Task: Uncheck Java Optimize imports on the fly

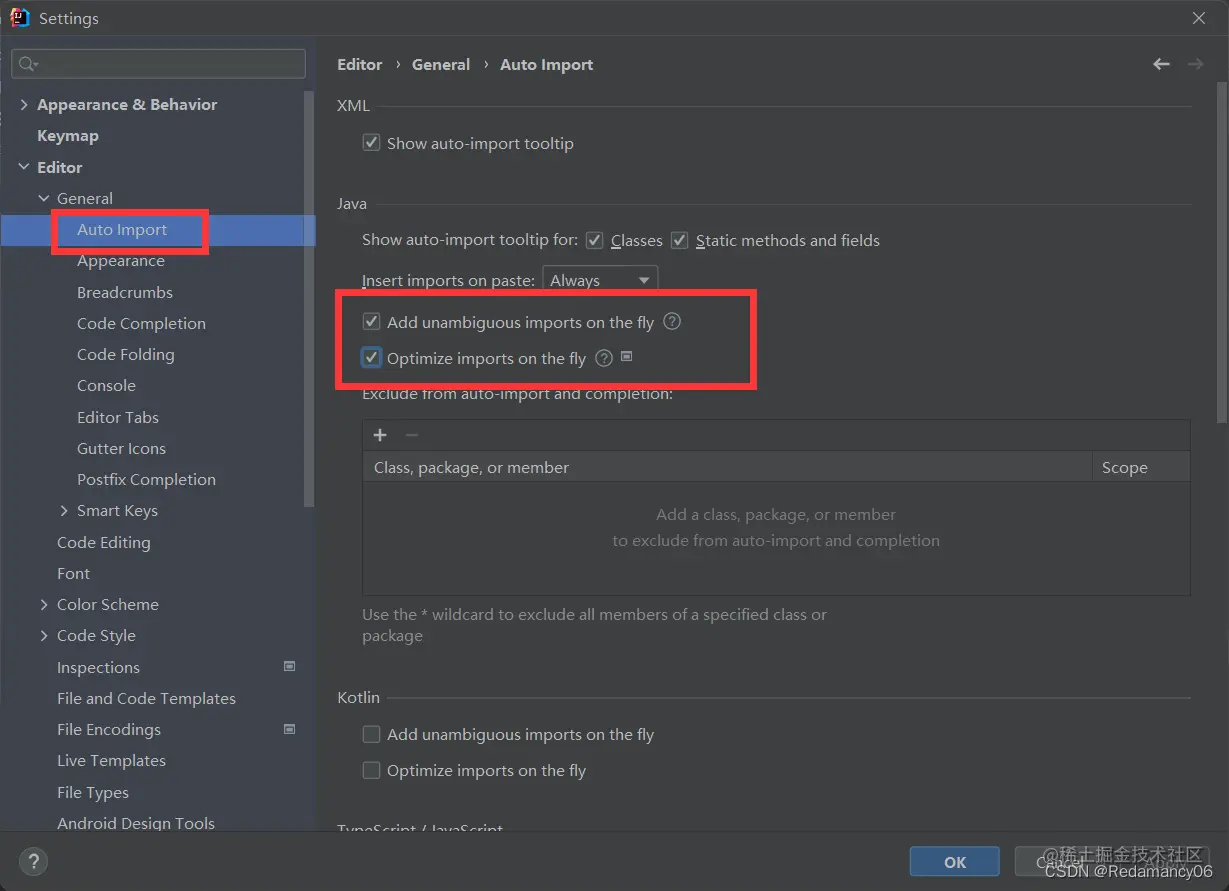Action: [371, 358]
